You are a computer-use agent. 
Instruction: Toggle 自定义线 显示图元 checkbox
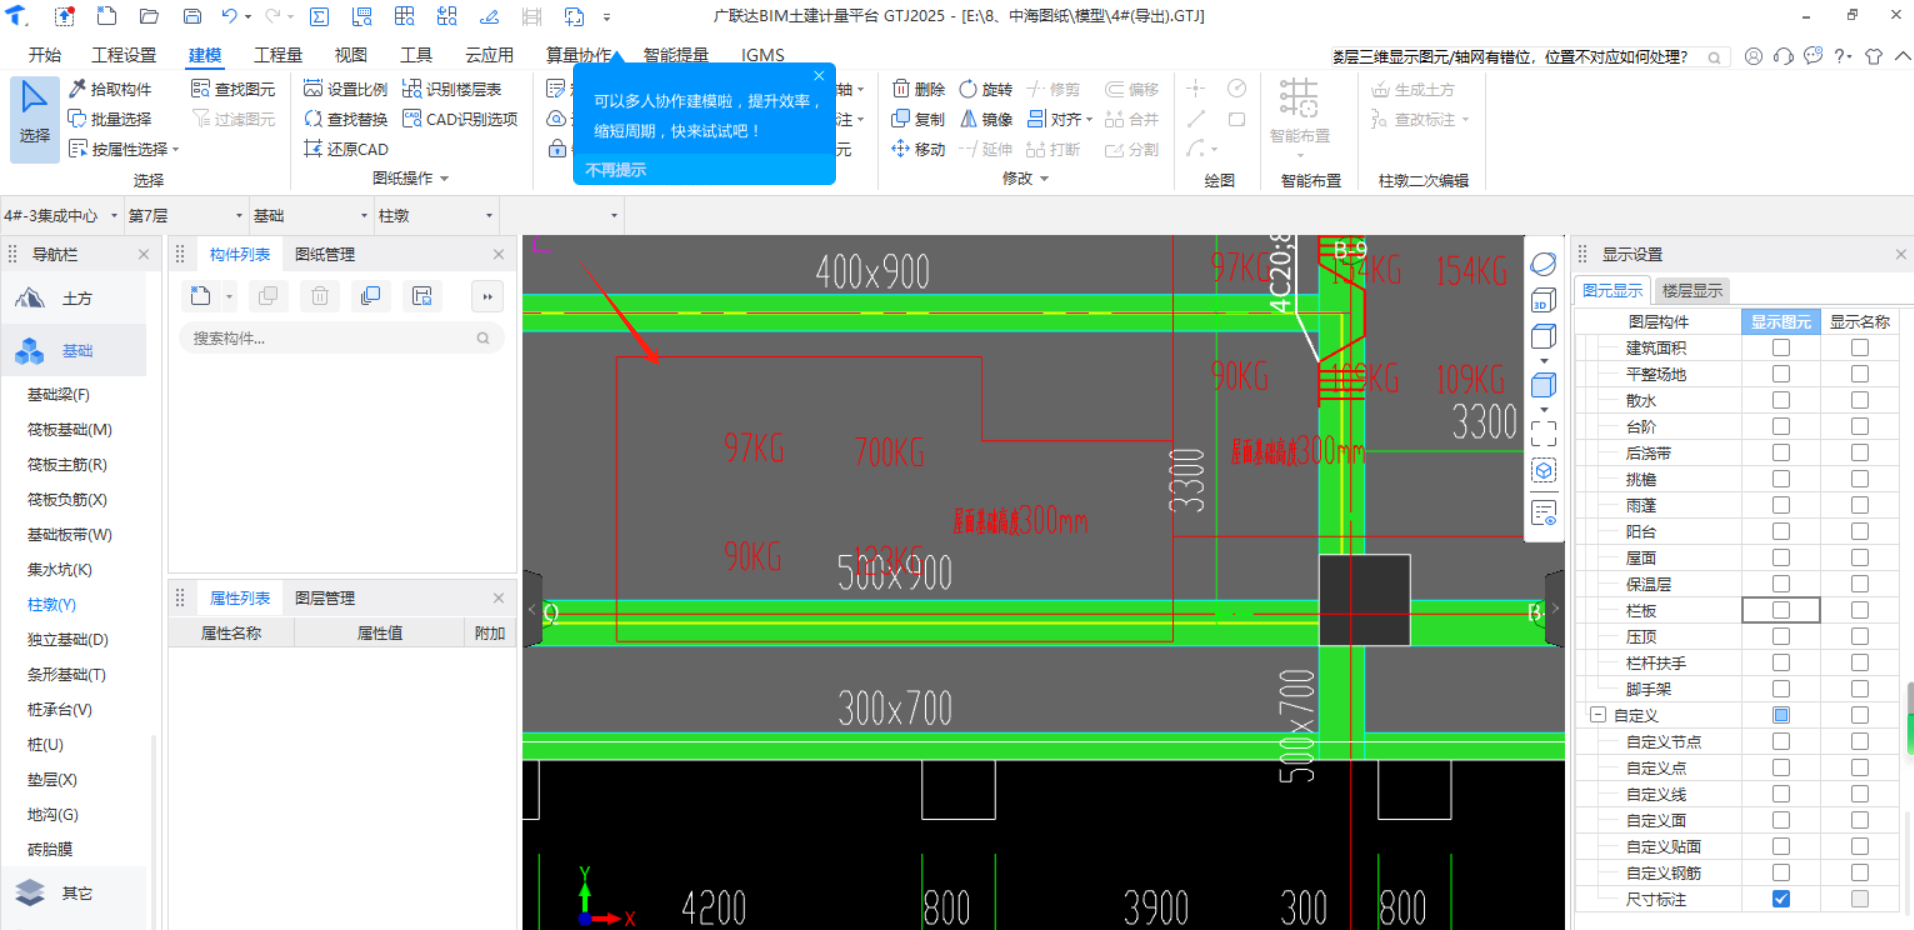pos(1781,794)
